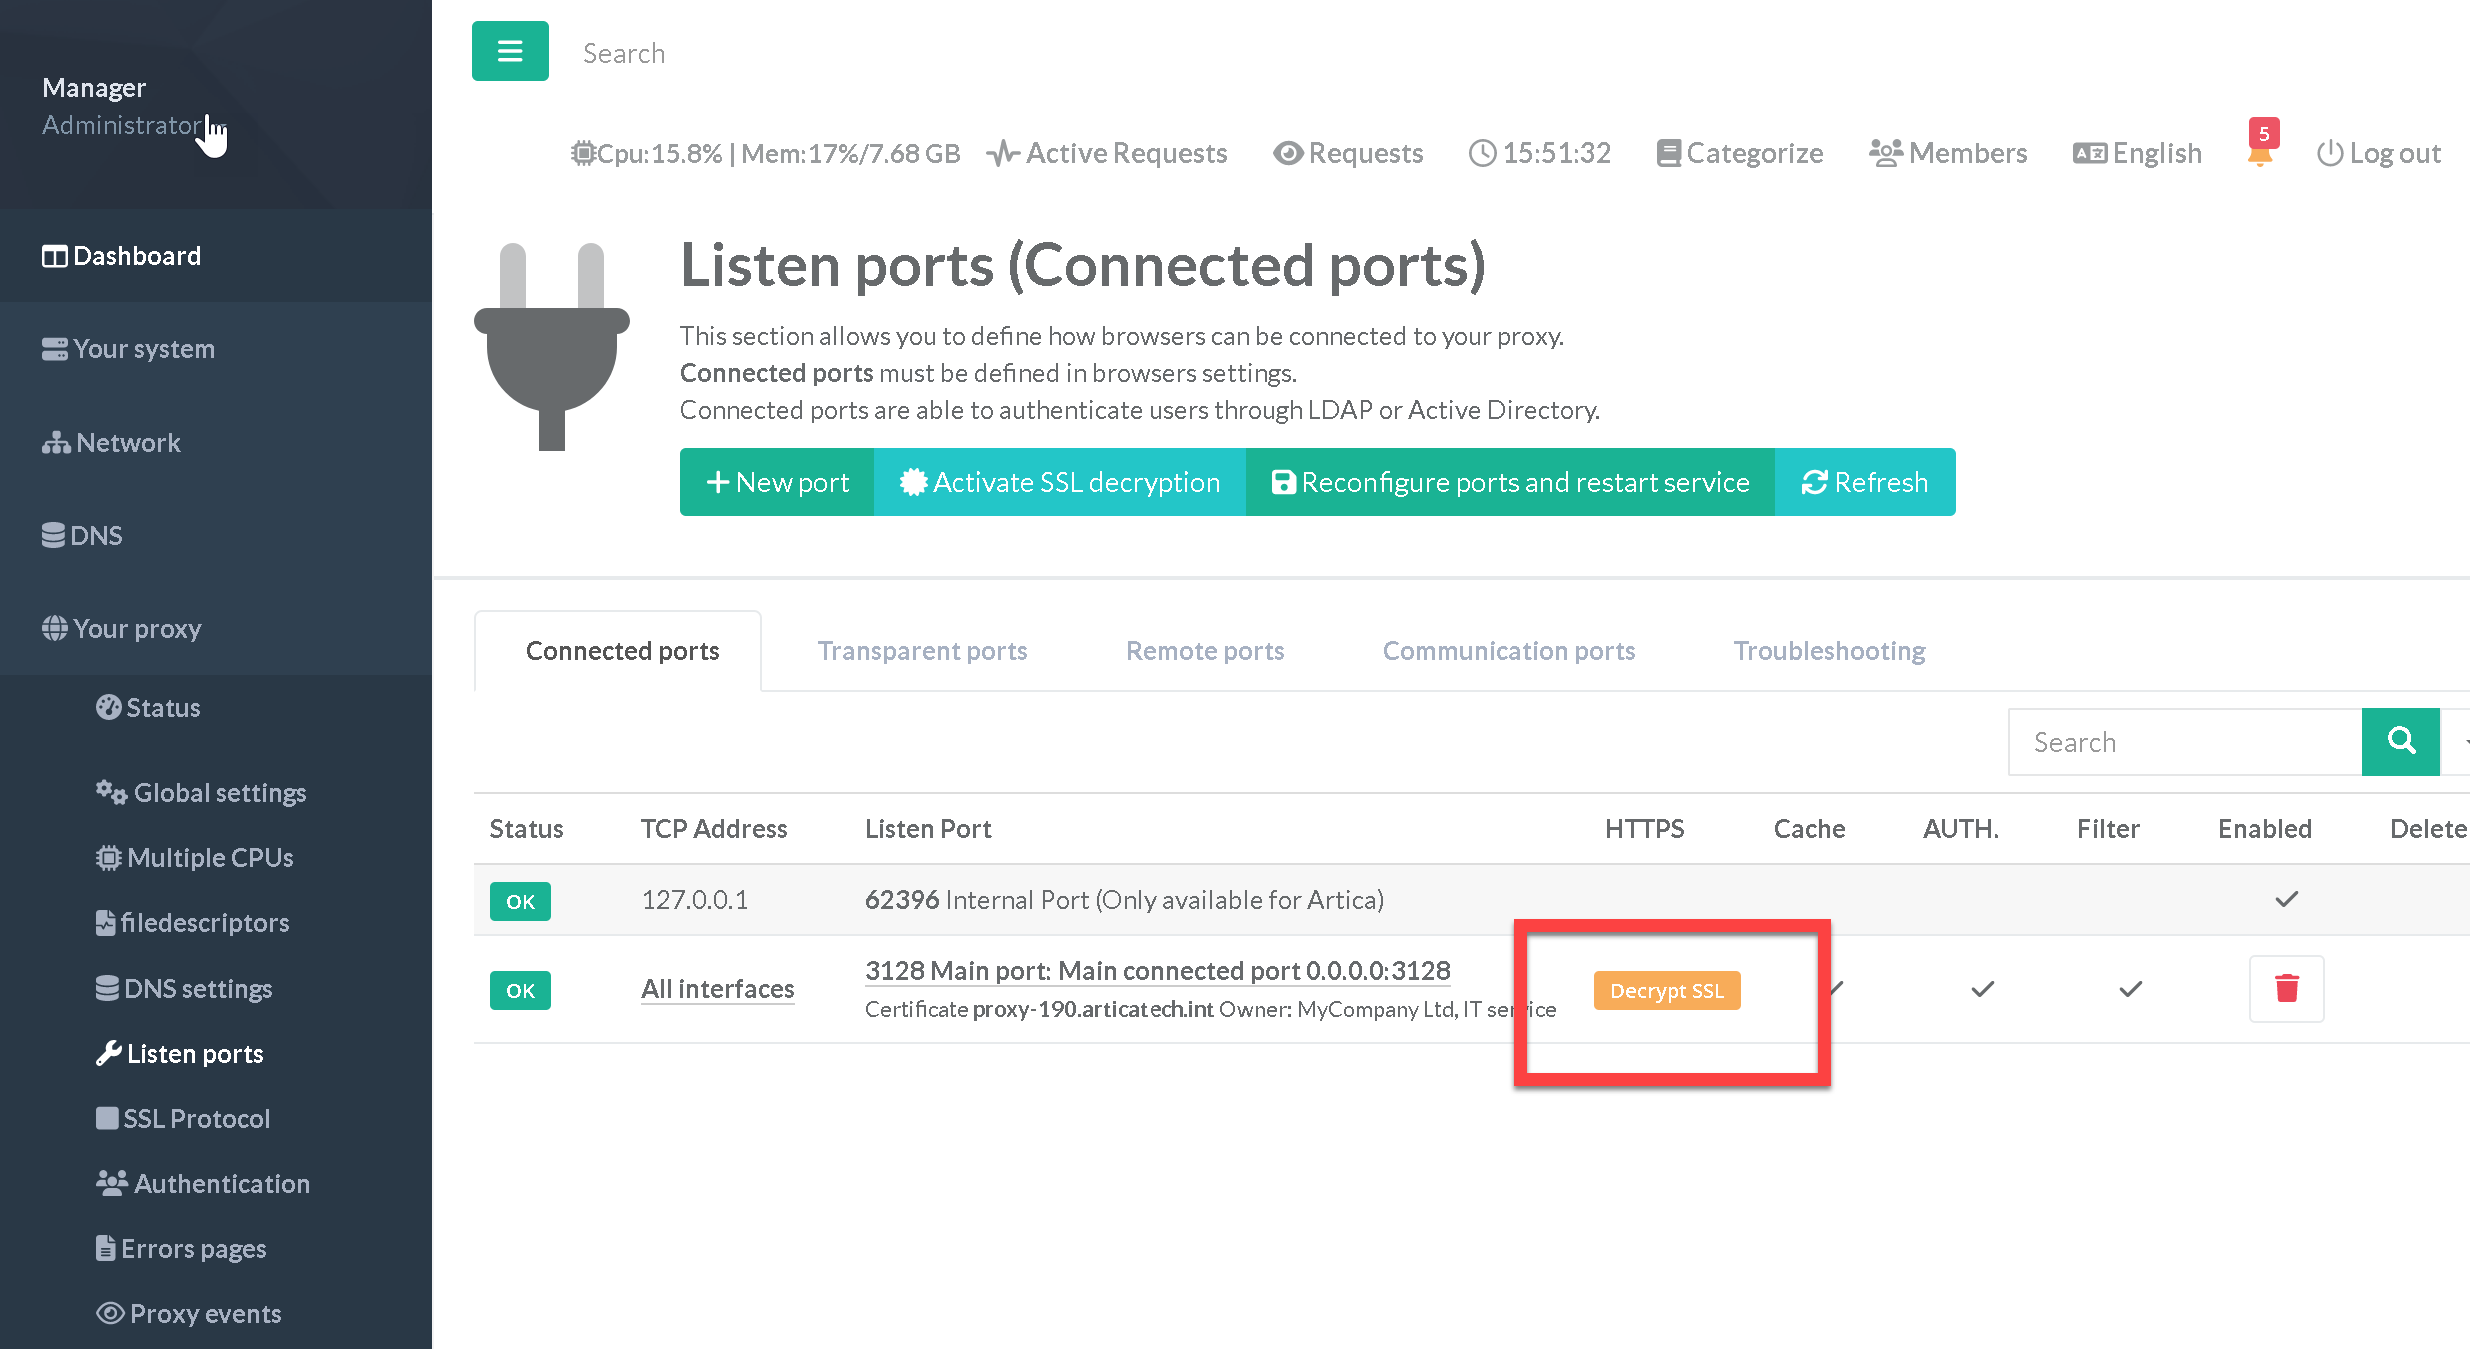
Task: Focus the table Search input field
Action: point(2184,742)
